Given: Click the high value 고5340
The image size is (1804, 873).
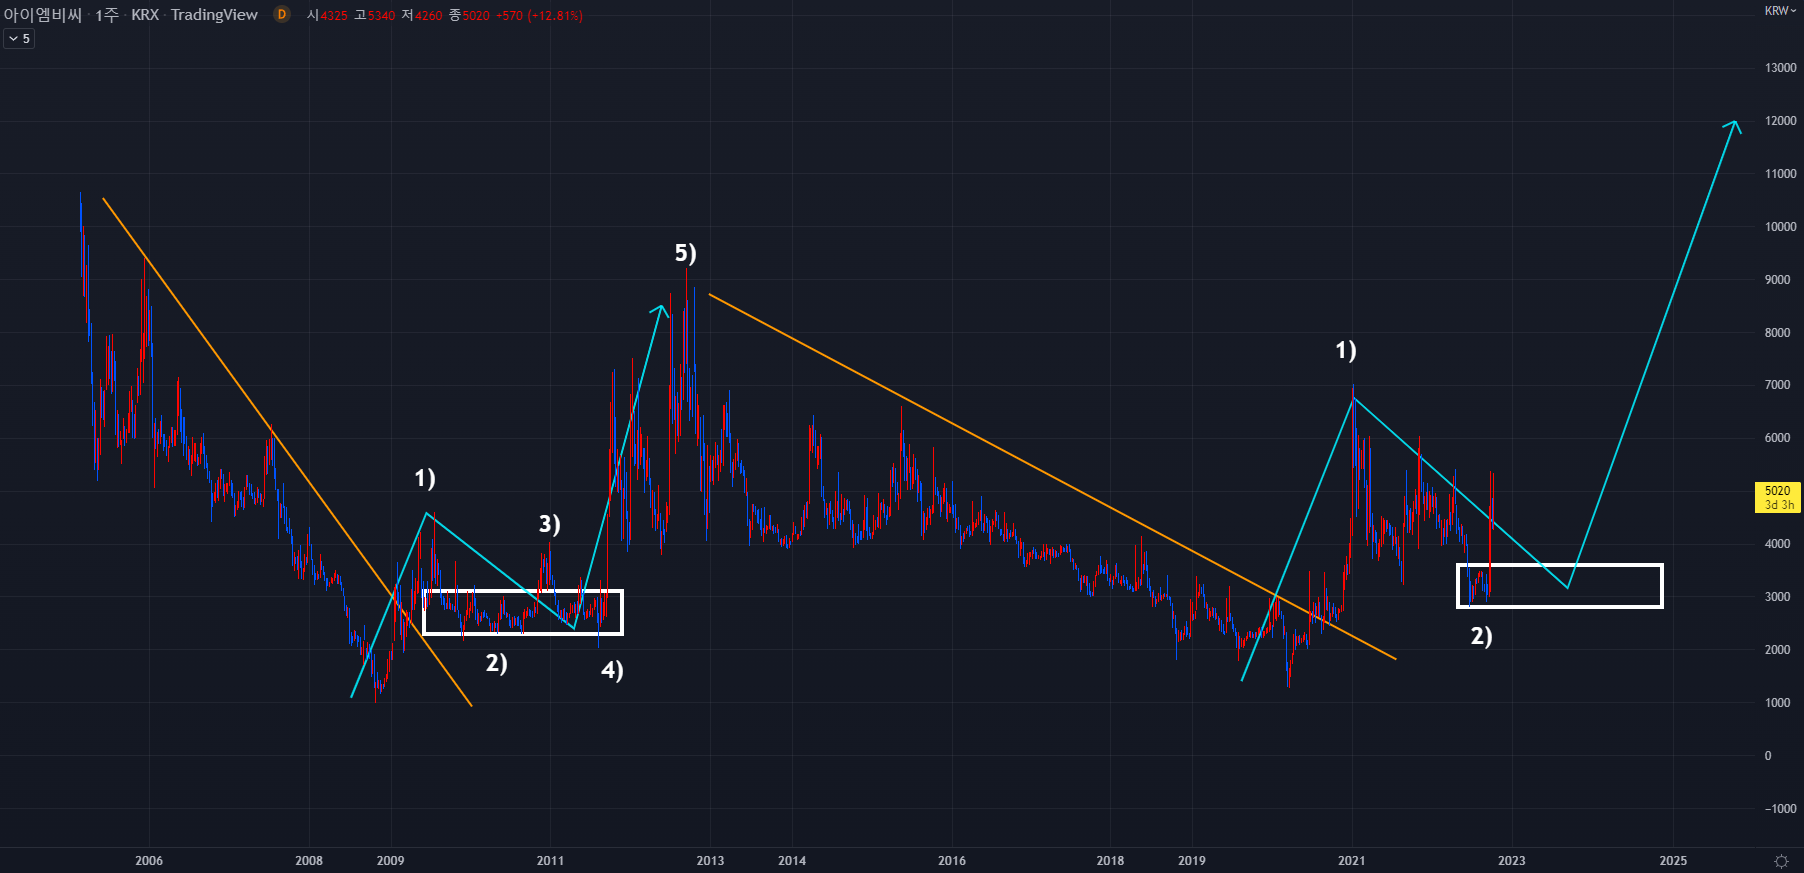Looking at the screenshot, I should coord(375,15).
